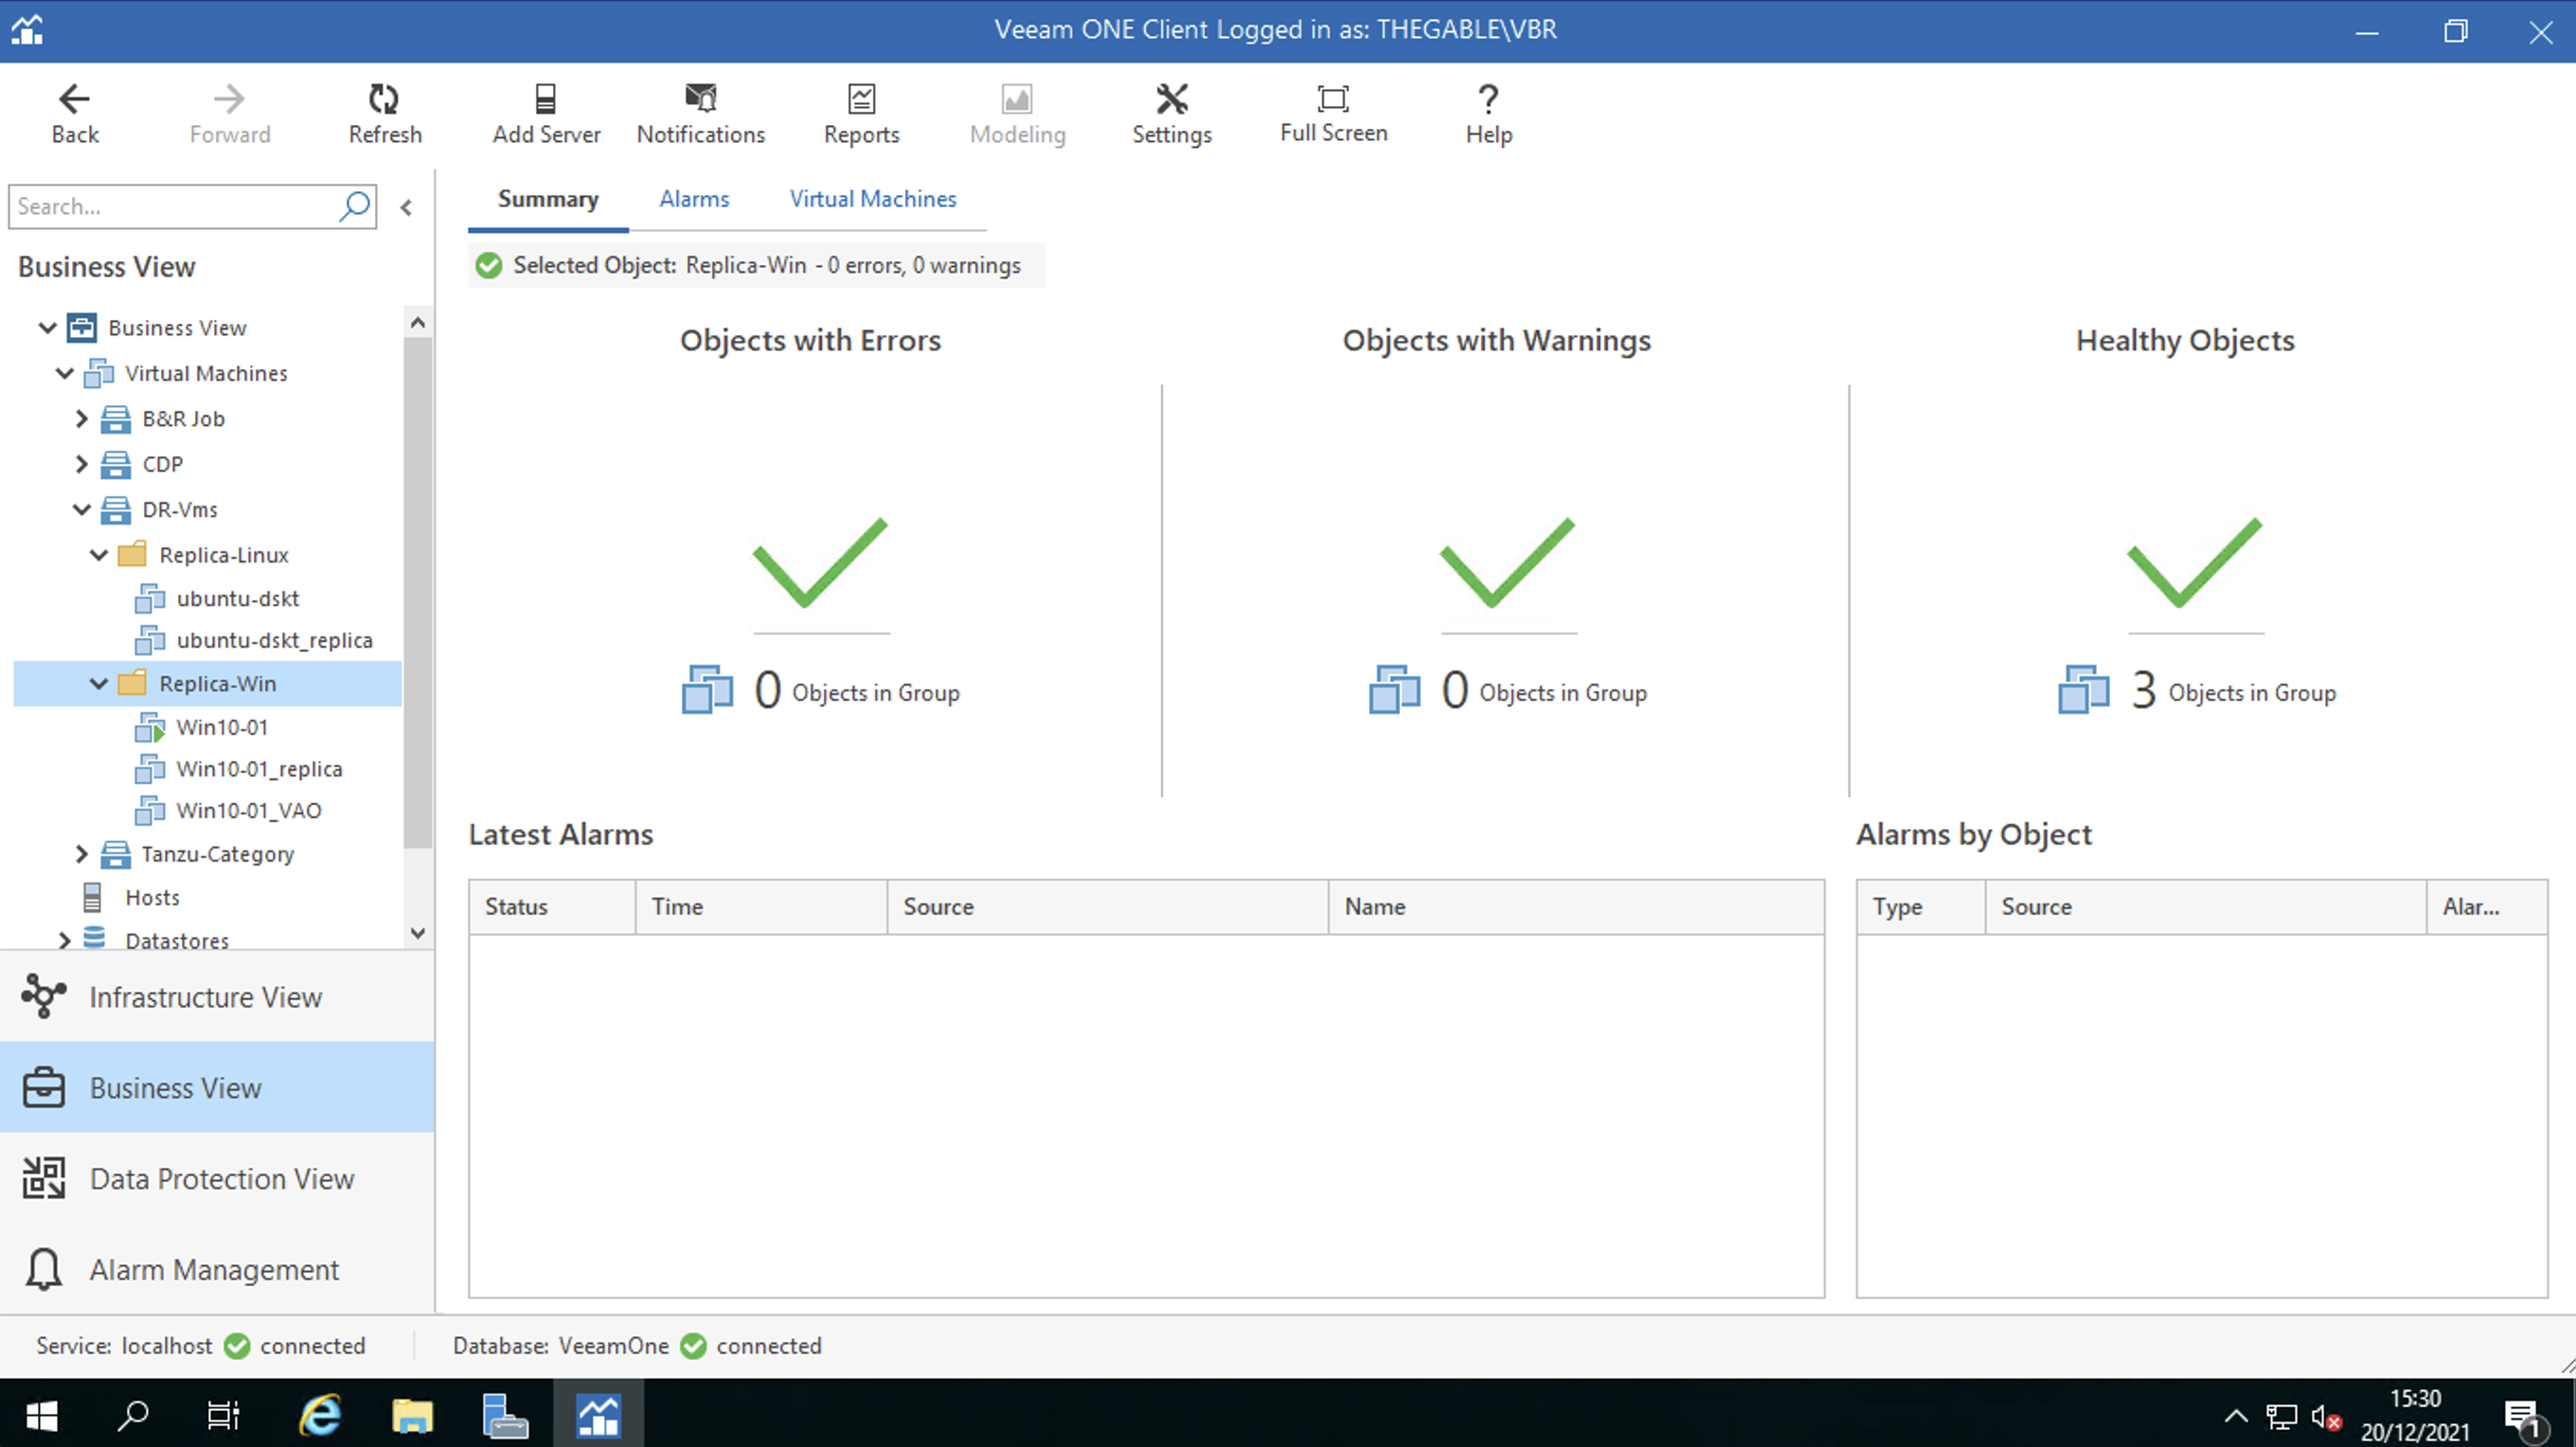Open Data Protection View section
The width and height of the screenshot is (2576, 1447).
[217, 1178]
